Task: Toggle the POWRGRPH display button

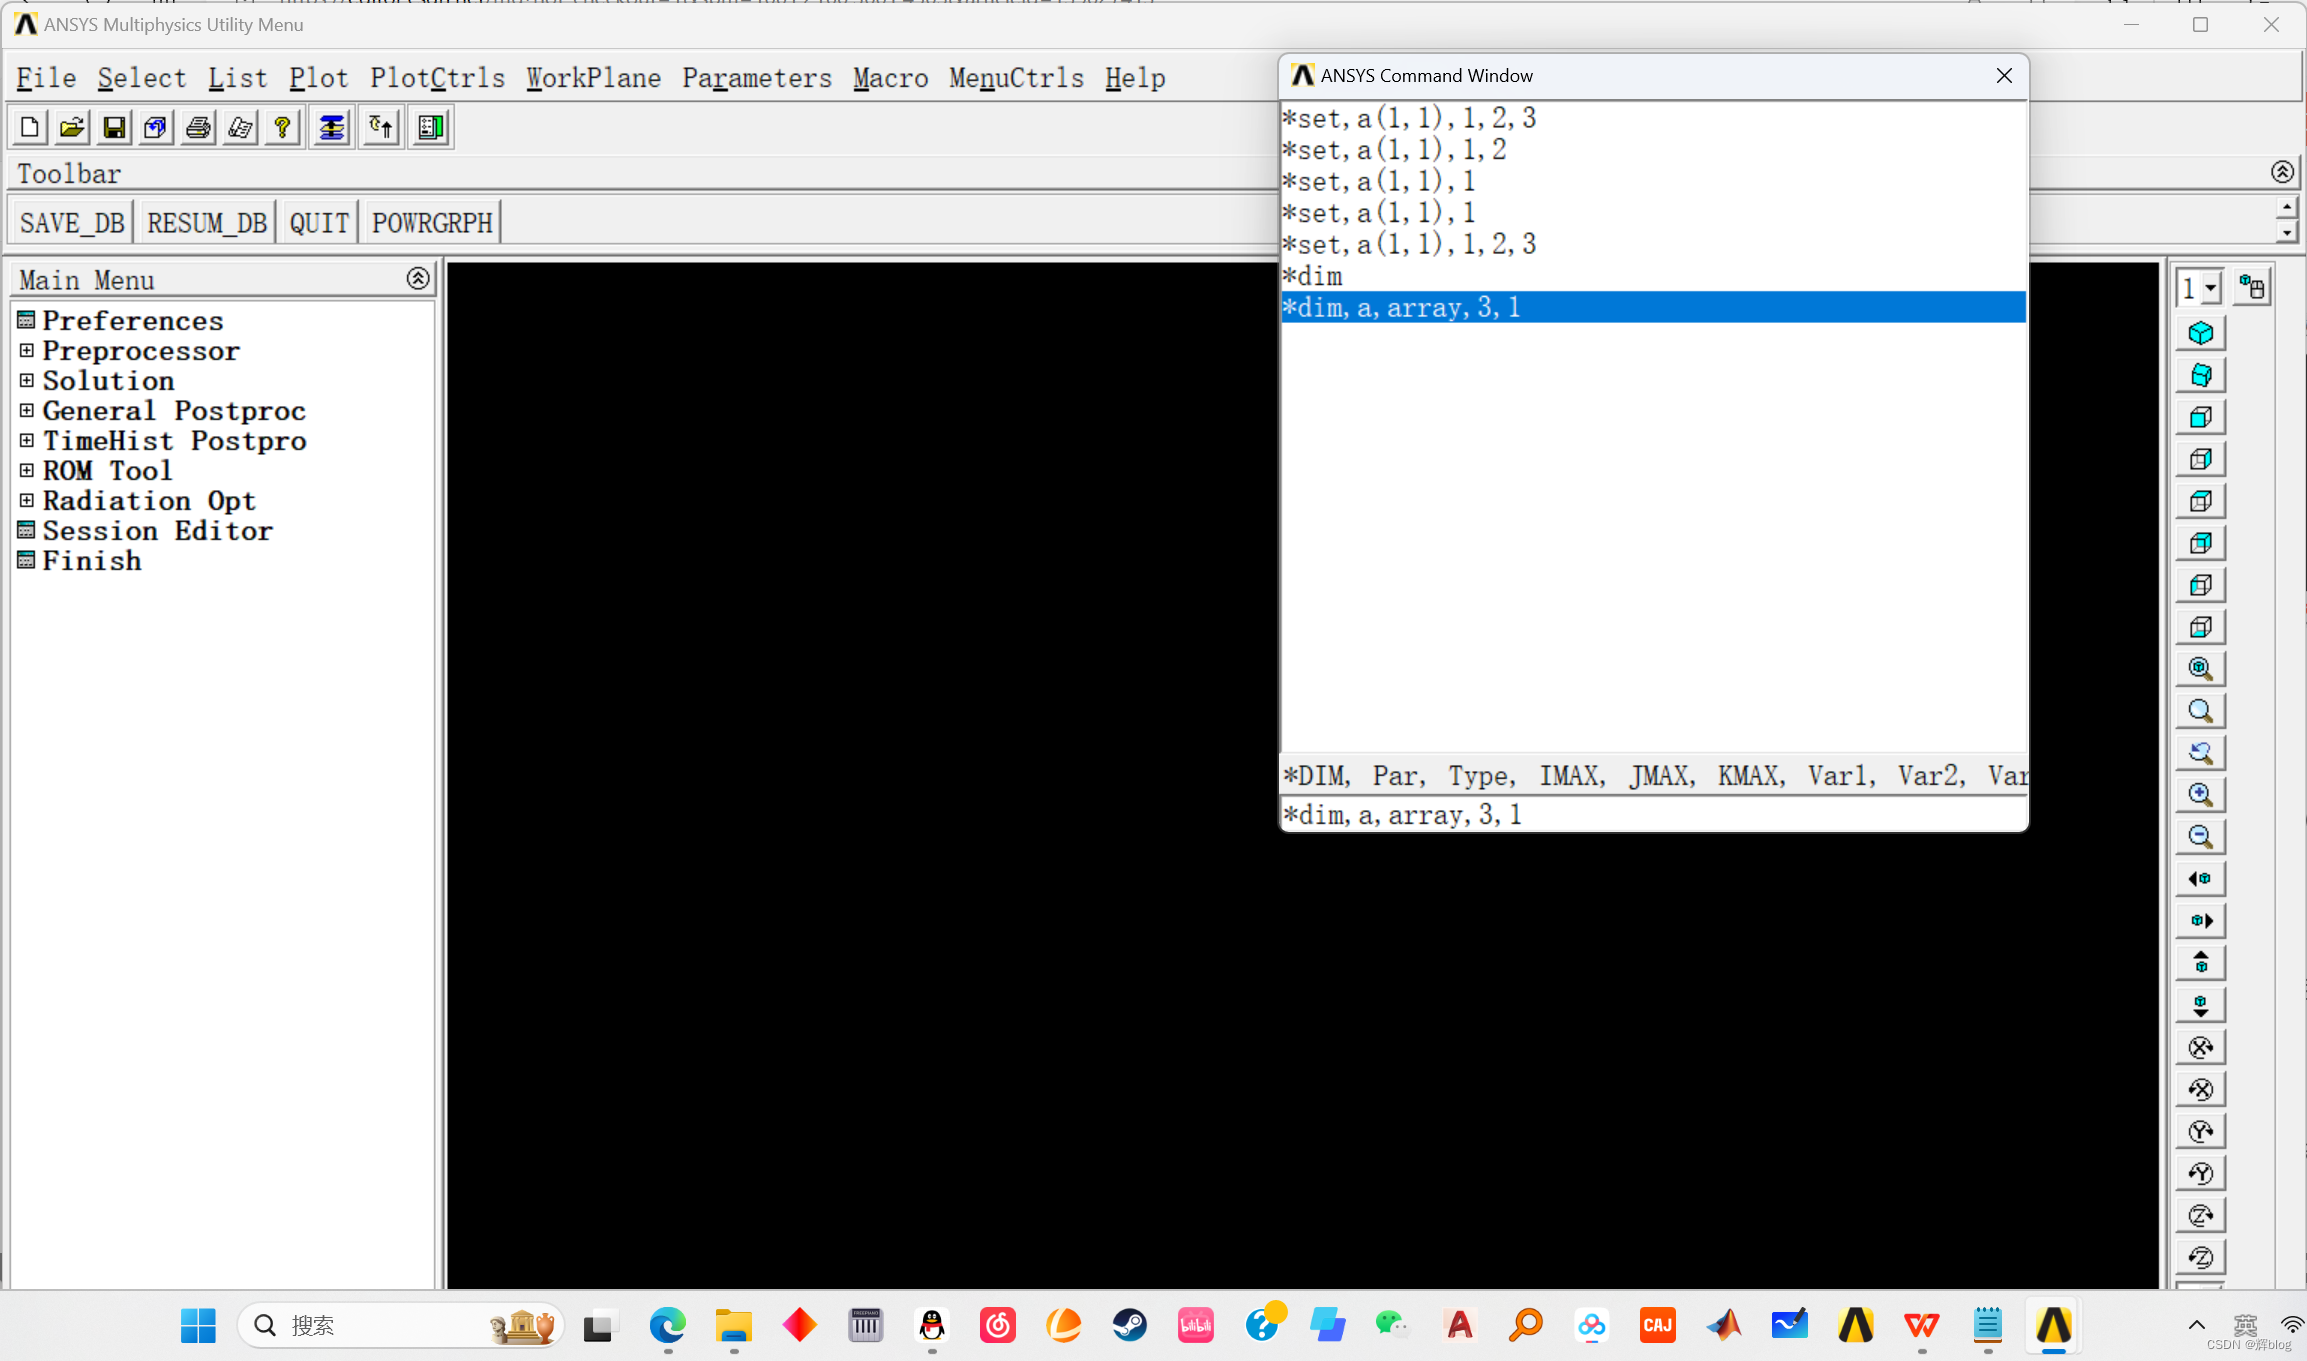Action: click(x=431, y=222)
